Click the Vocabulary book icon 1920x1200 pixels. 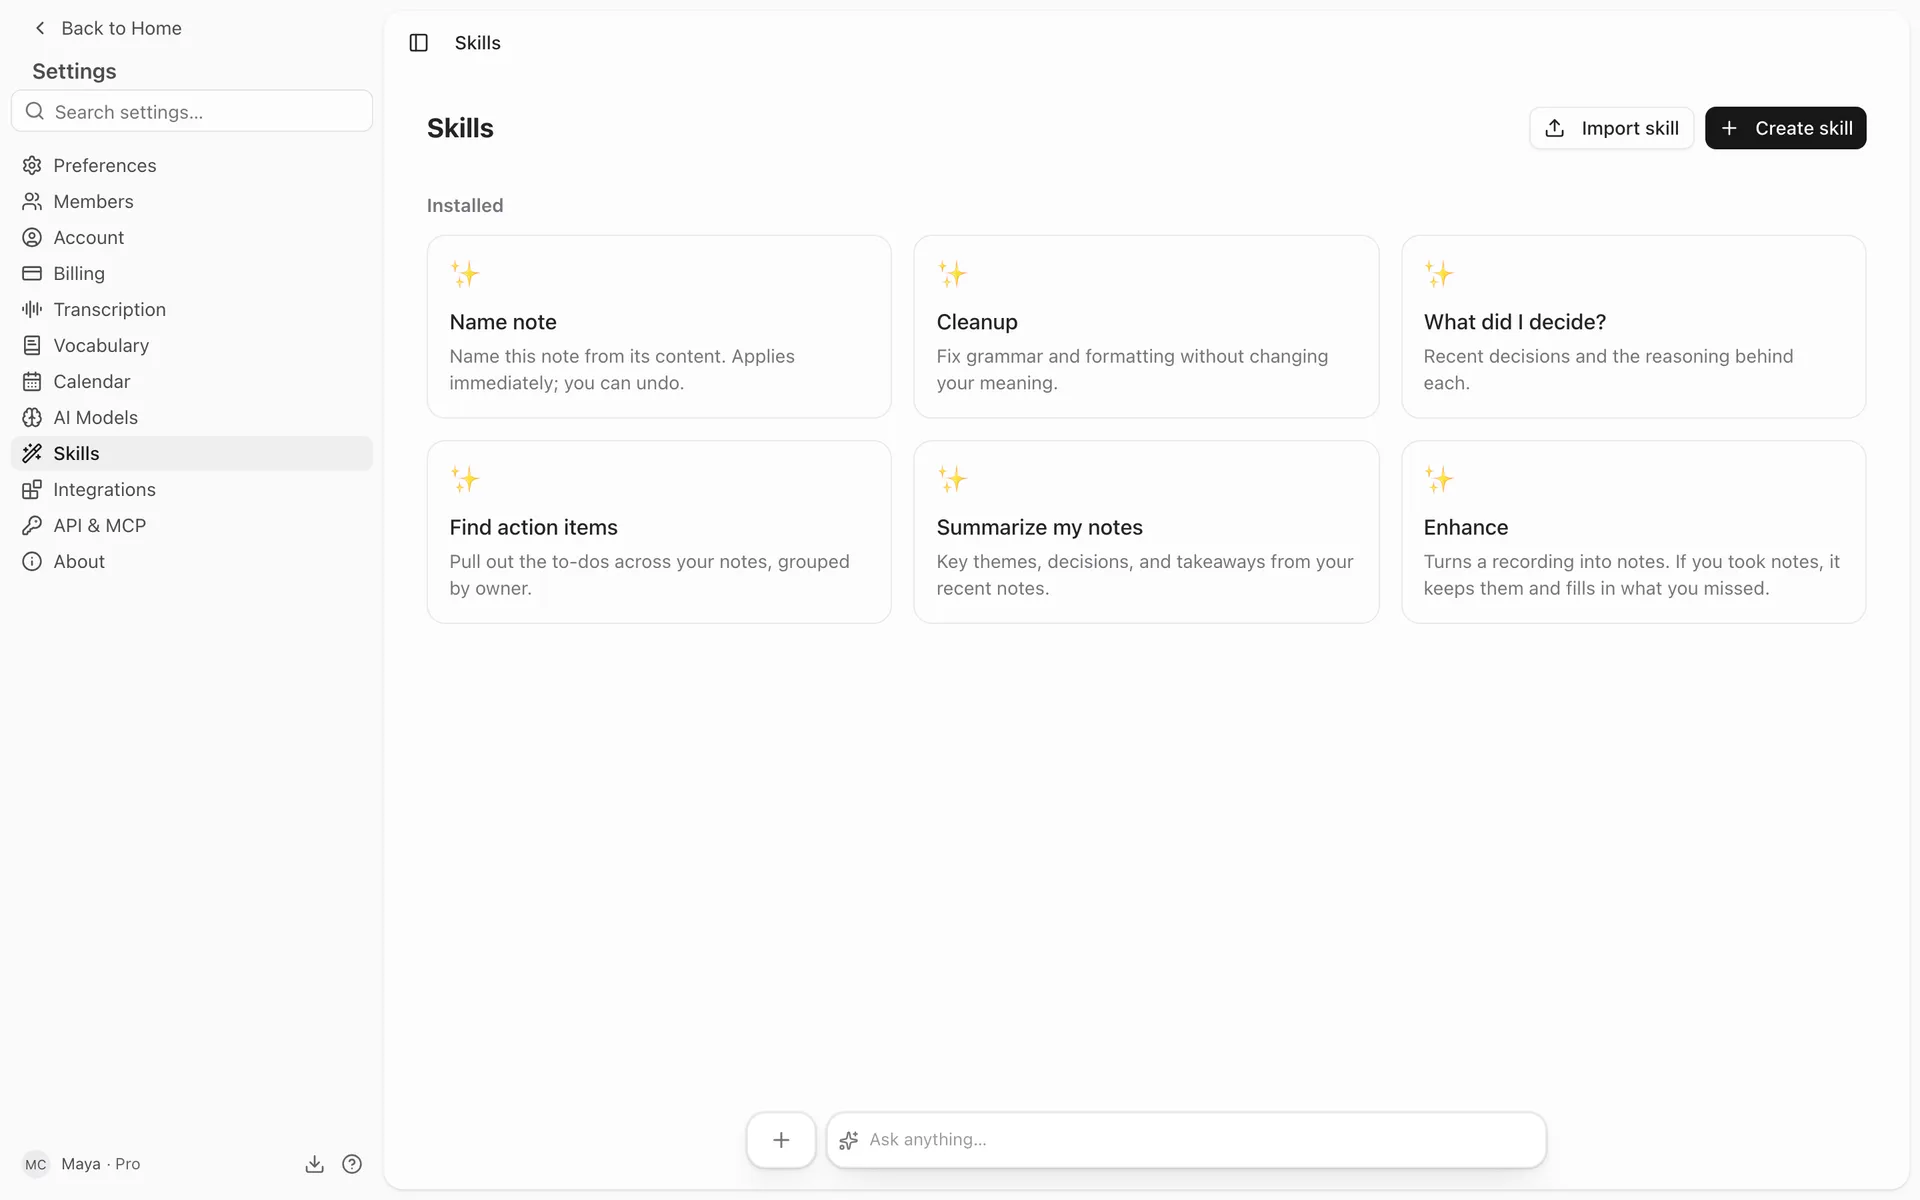click(x=32, y=345)
